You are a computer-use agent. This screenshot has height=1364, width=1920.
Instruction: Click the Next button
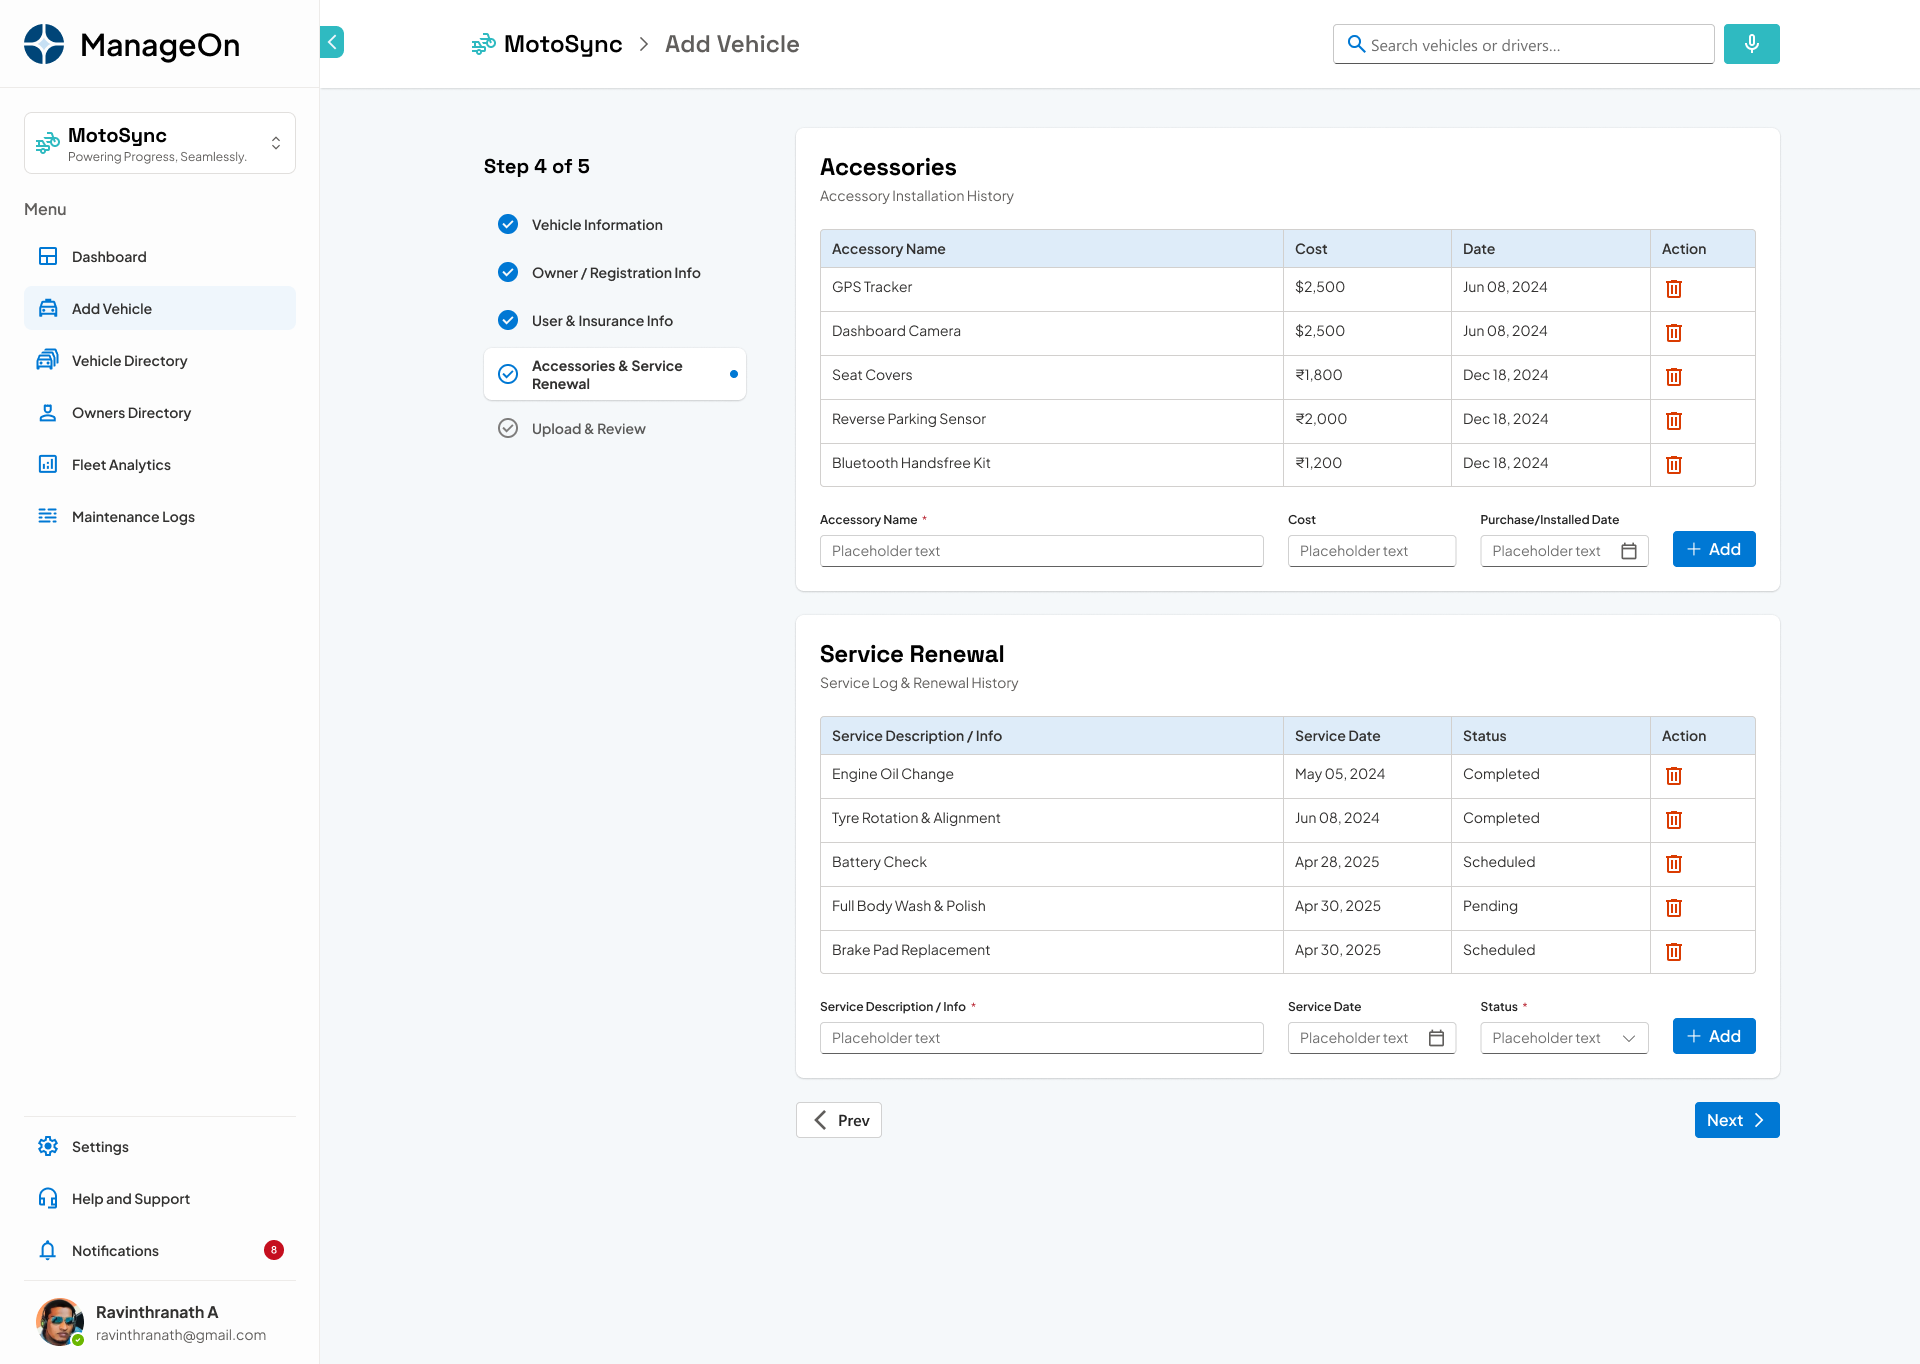[1736, 1120]
